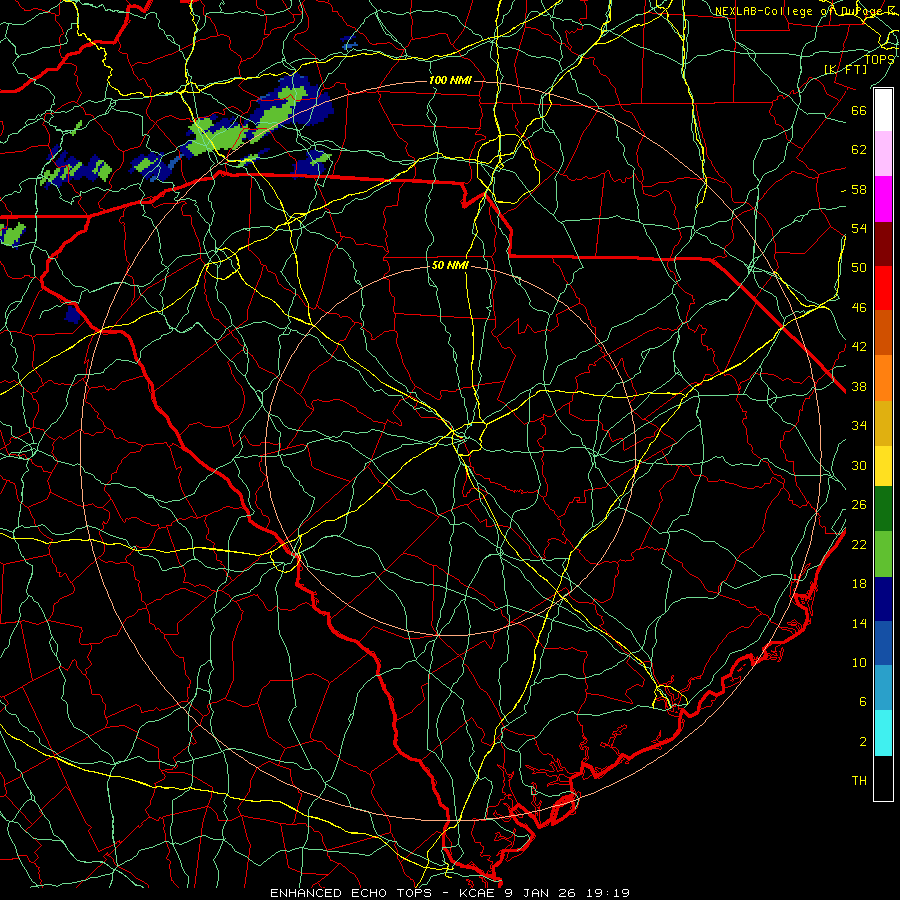Click the 50 legend value
Image resolution: width=900 pixels, height=900 pixels.
tap(859, 268)
